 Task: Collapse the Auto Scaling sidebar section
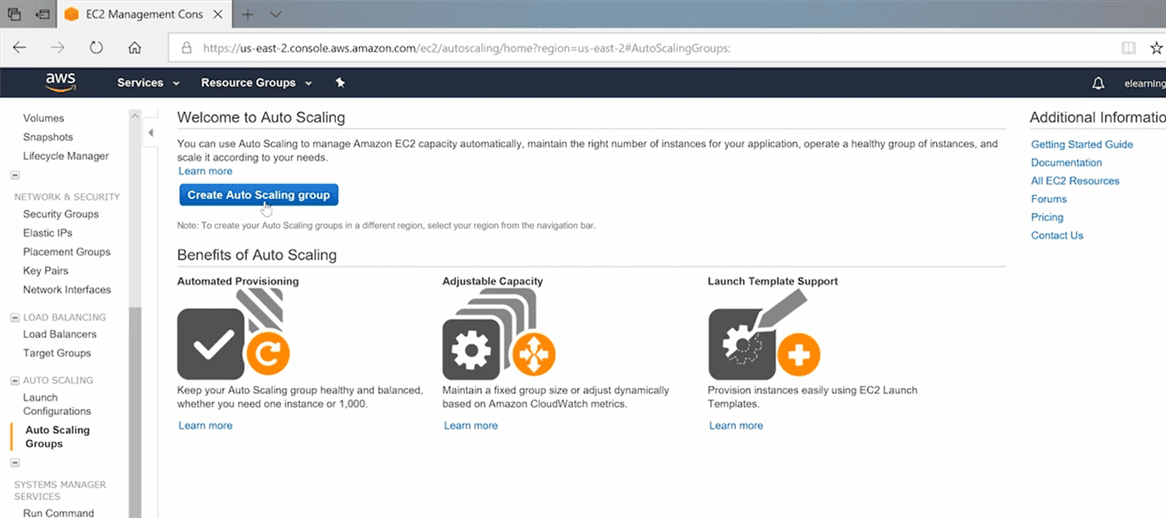coord(15,381)
